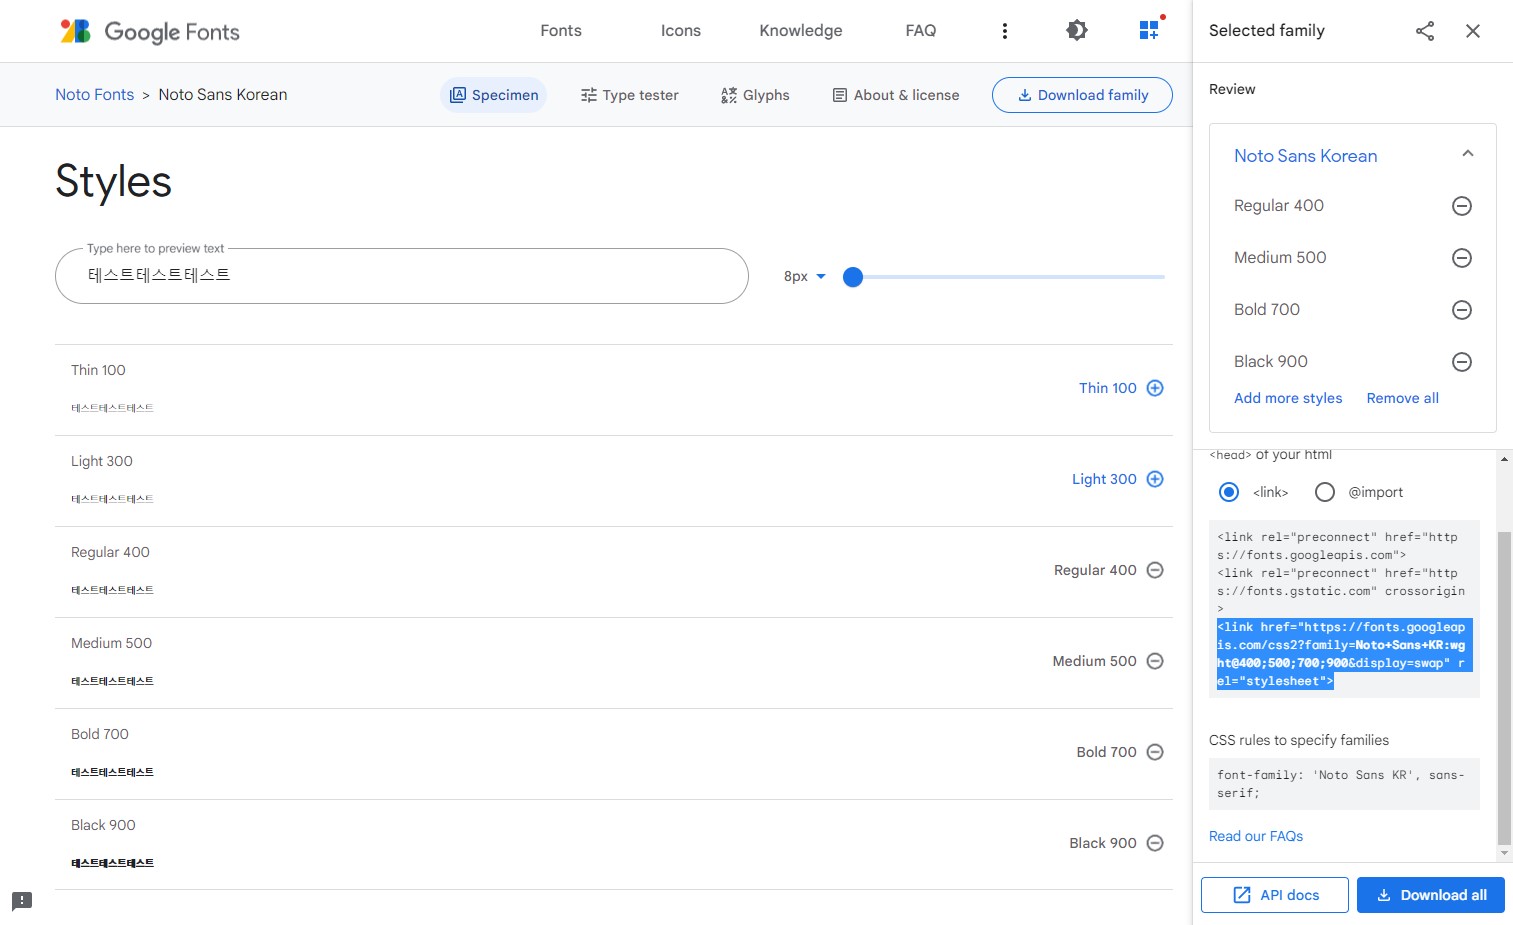Image resolution: width=1513 pixels, height=925 pixels.
Task: Switch to the Specimen tab
Action: [x=494, y=95]
